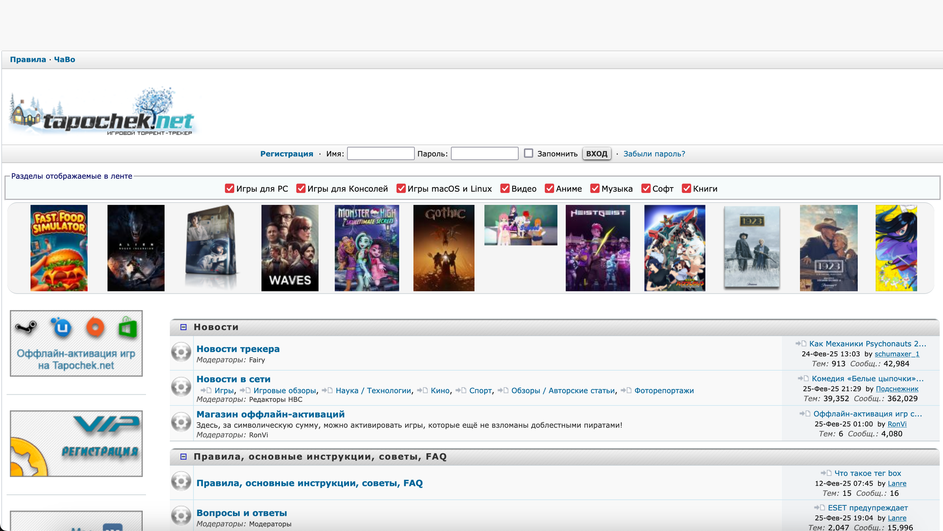Click last-post icon before Что такое тег box

pyautogui.click(x=826, y=473)
